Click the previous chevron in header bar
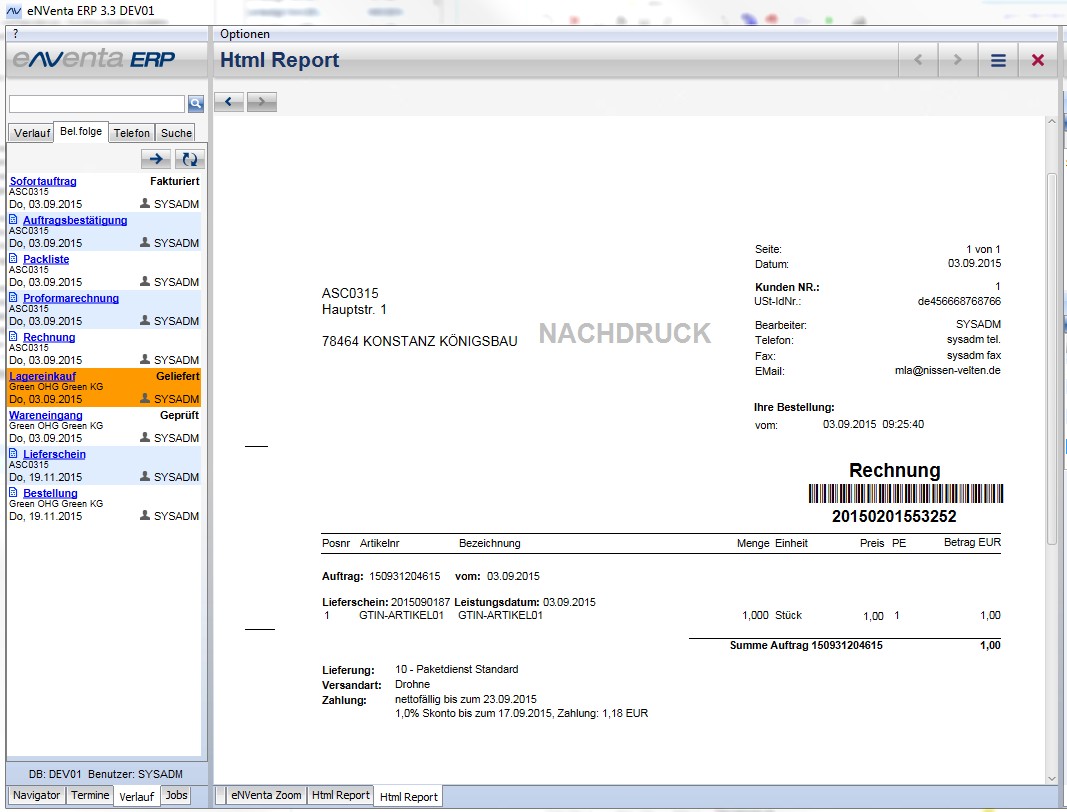 [918, 60]
